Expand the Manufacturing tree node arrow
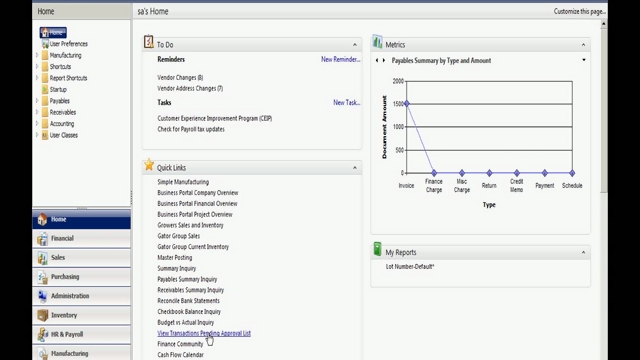 tap(37, 55)
